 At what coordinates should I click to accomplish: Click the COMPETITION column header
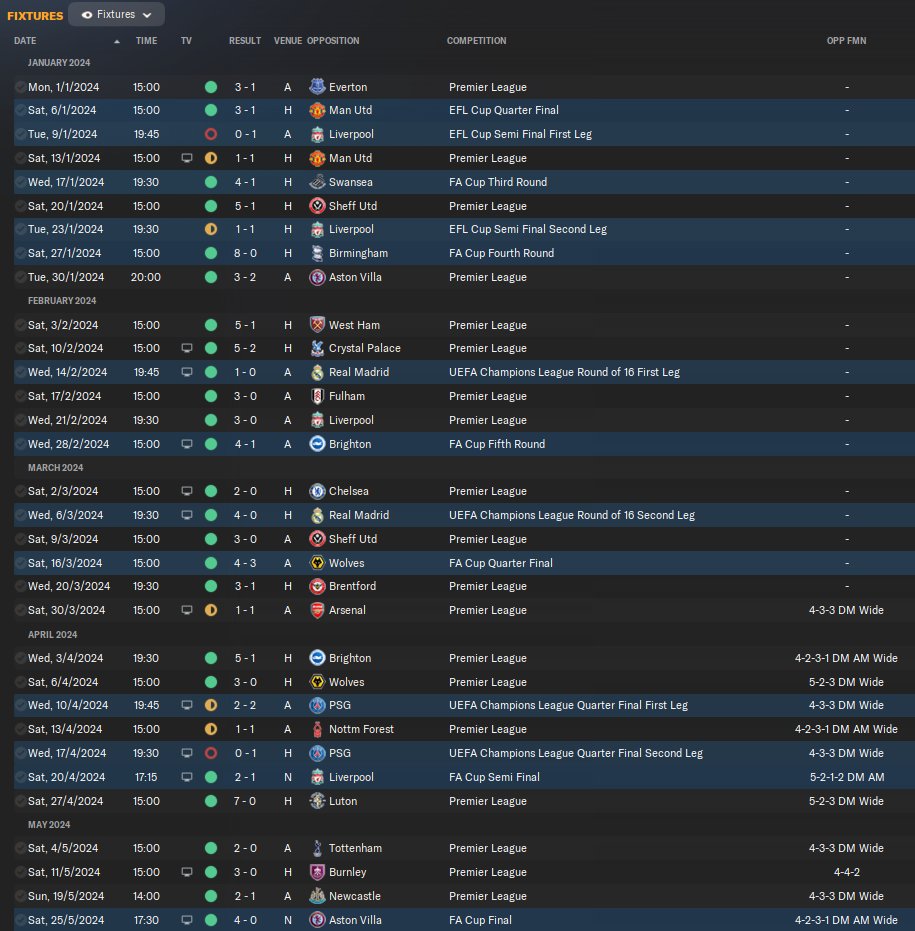477,41
